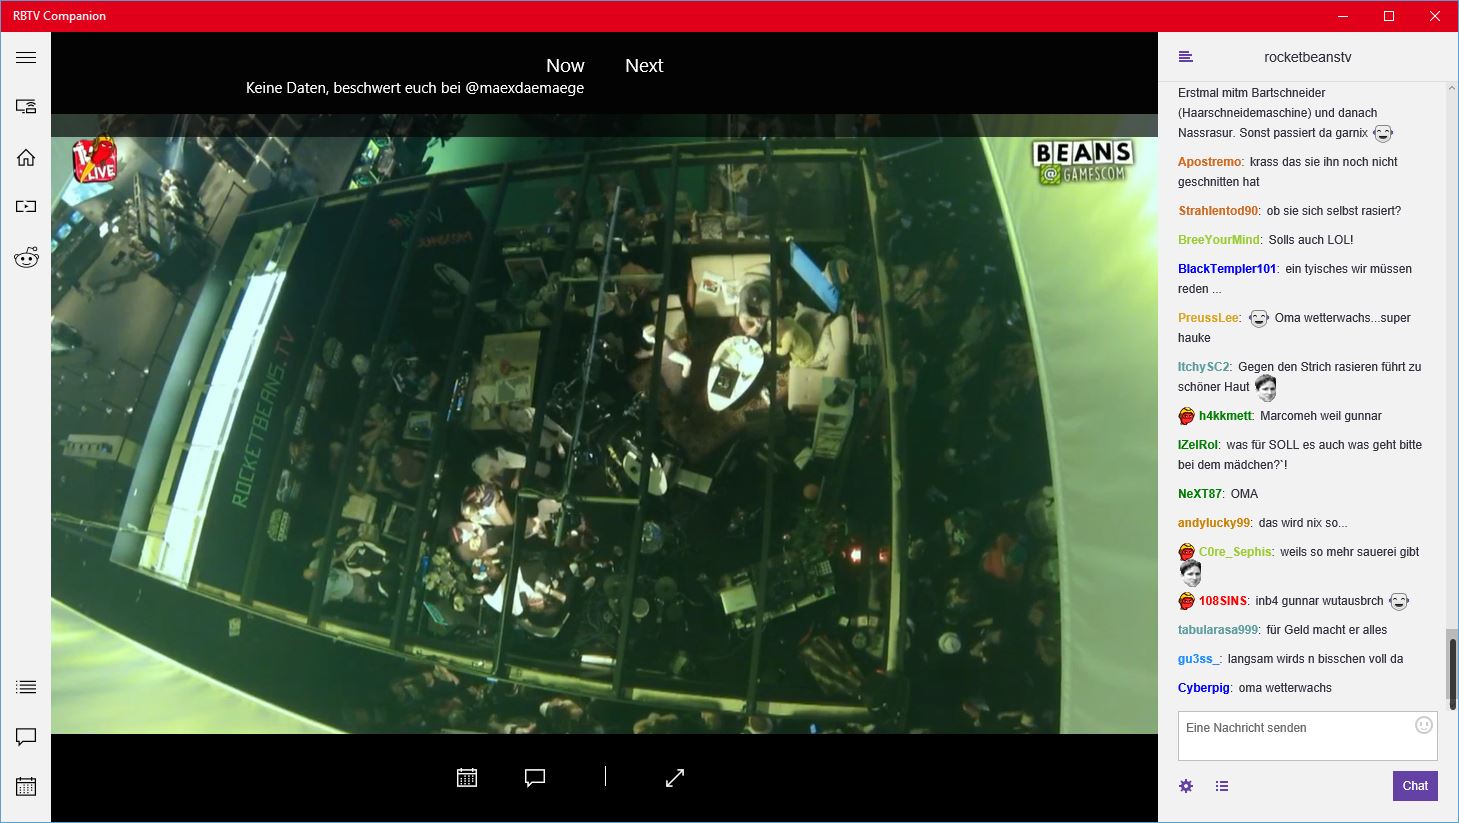Switch to the Now tab
This screenshot has height=823, width=1459.
[x=565, y=65]
